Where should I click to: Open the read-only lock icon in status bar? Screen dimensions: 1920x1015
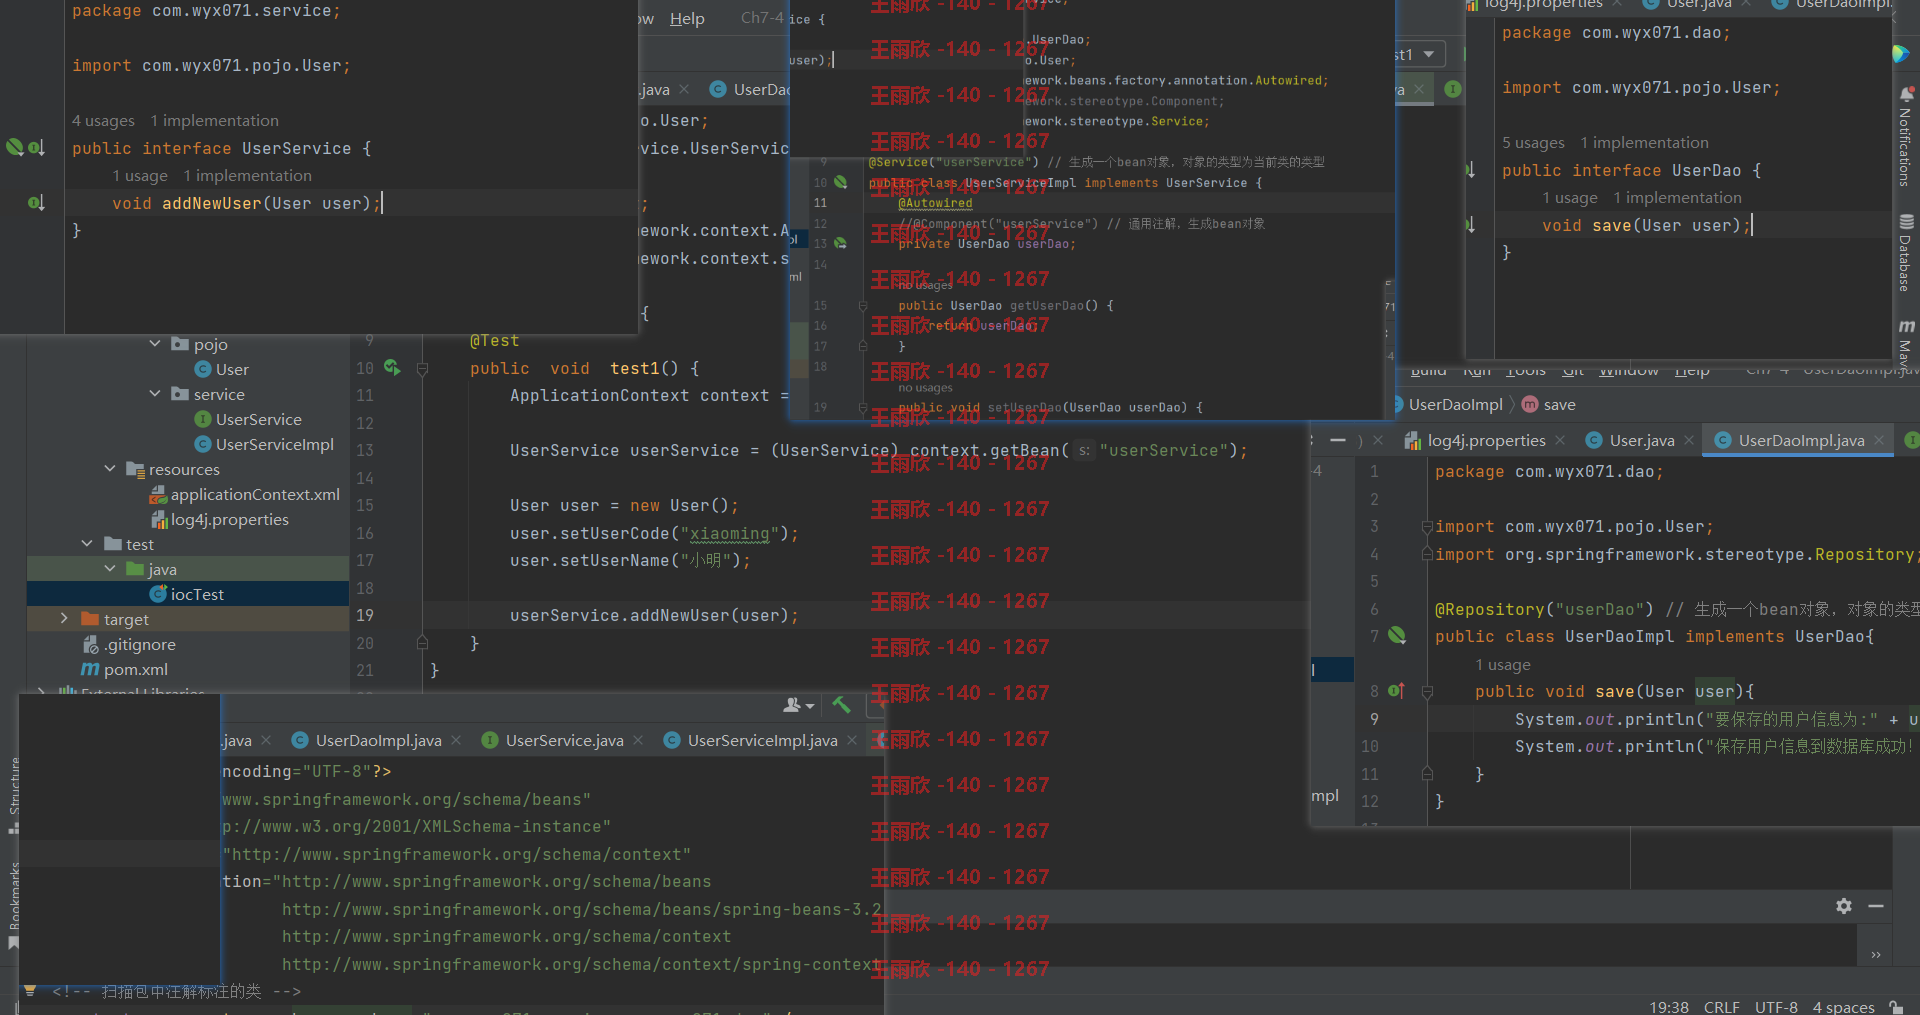[1896, 1007]
